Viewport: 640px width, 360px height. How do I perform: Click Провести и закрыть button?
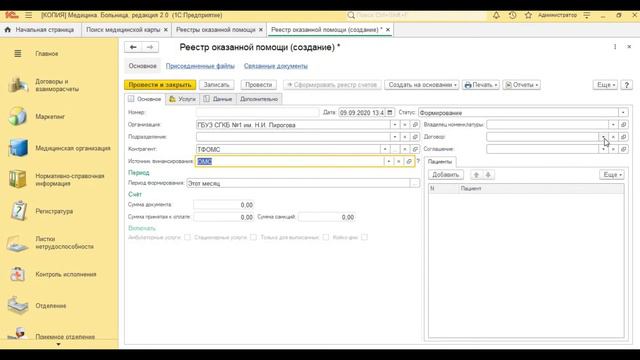click(160, 85)
